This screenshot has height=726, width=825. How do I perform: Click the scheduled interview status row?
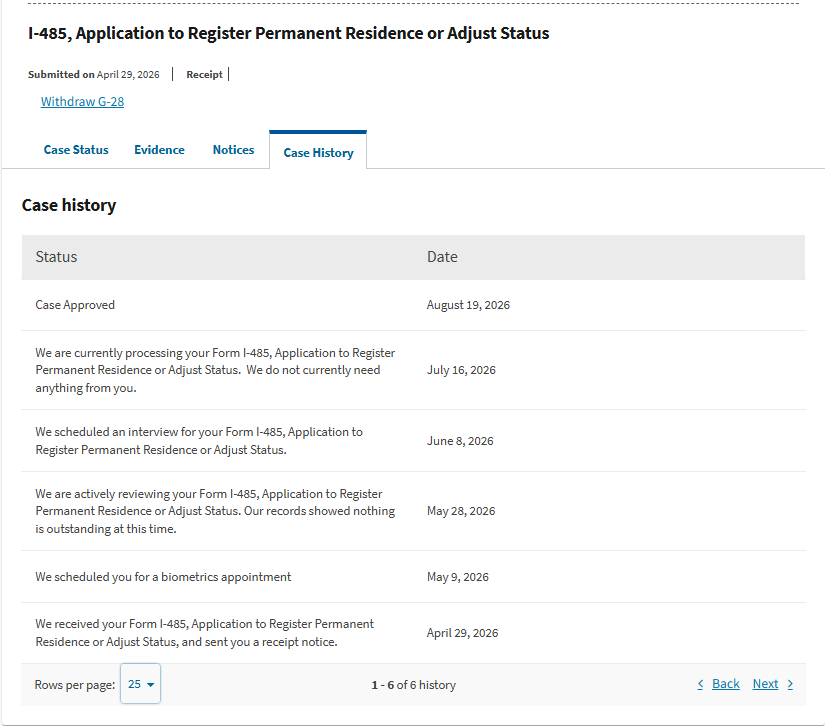click(x=413, y=441)
